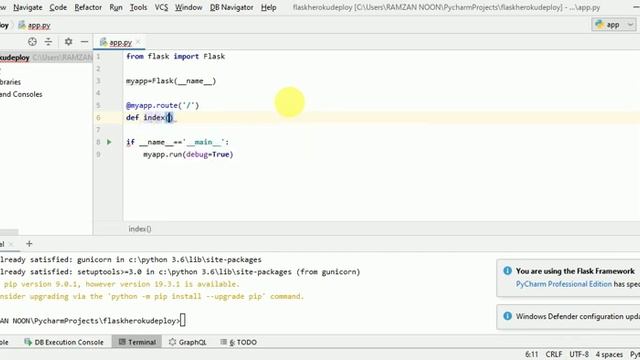Image resolution: width=640 pixels, height=360 pixels.
Task: Click the index() breadcrumb below editor
Action: coord(140,229)
